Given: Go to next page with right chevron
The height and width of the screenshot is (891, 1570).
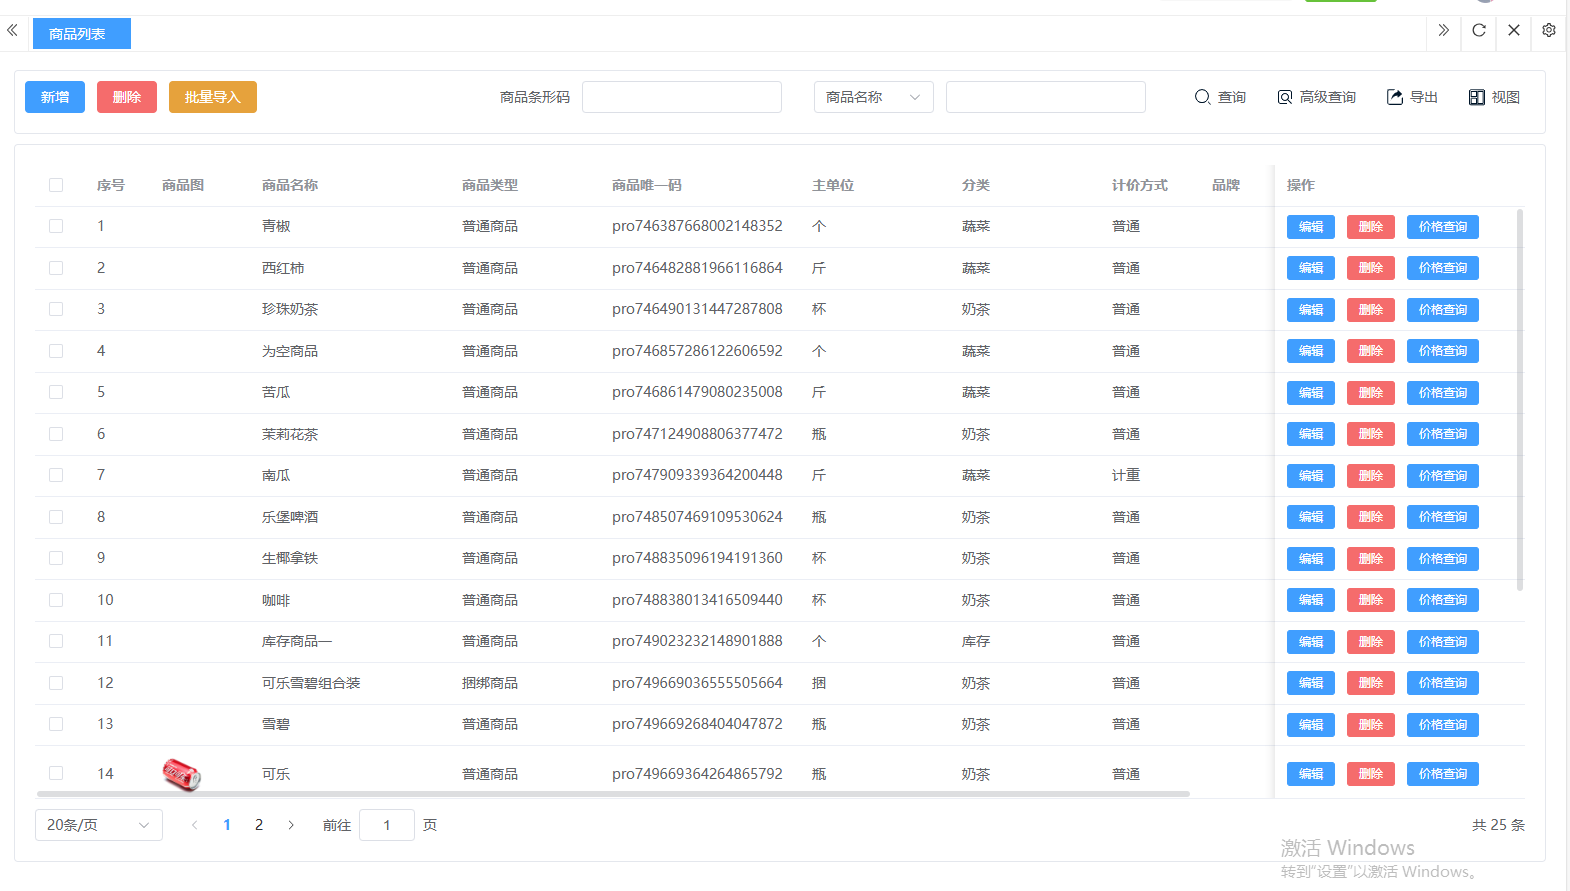Looking at the screenshot, I should click(291, 825).
